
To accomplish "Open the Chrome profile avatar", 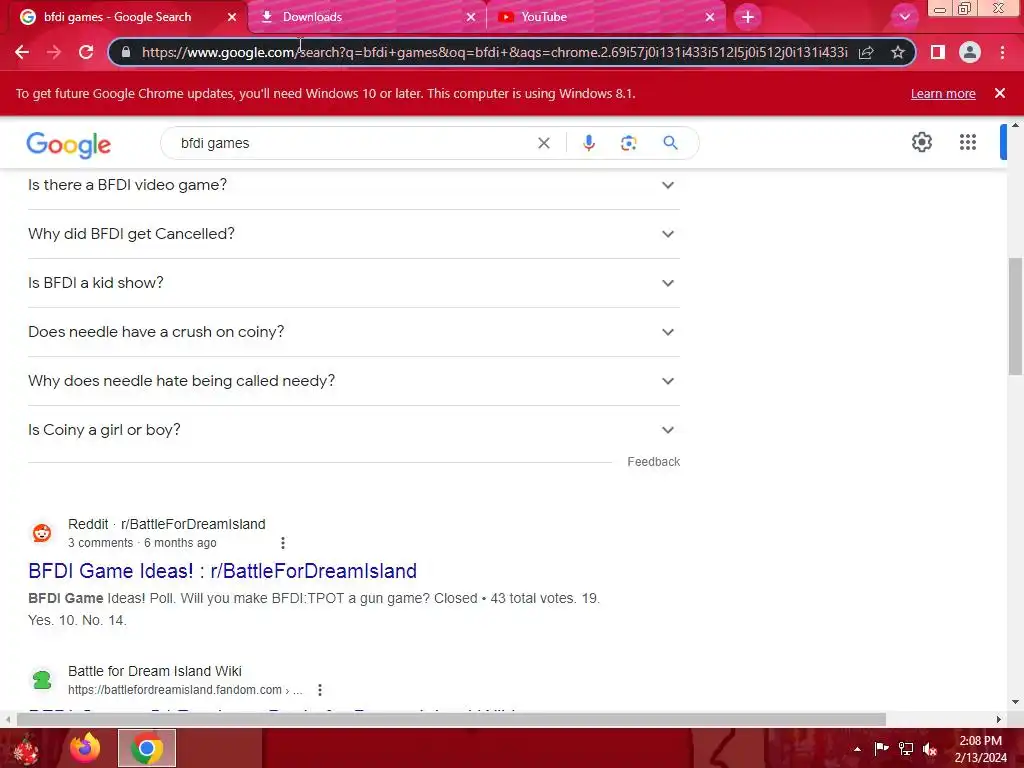I will (970, 52).
